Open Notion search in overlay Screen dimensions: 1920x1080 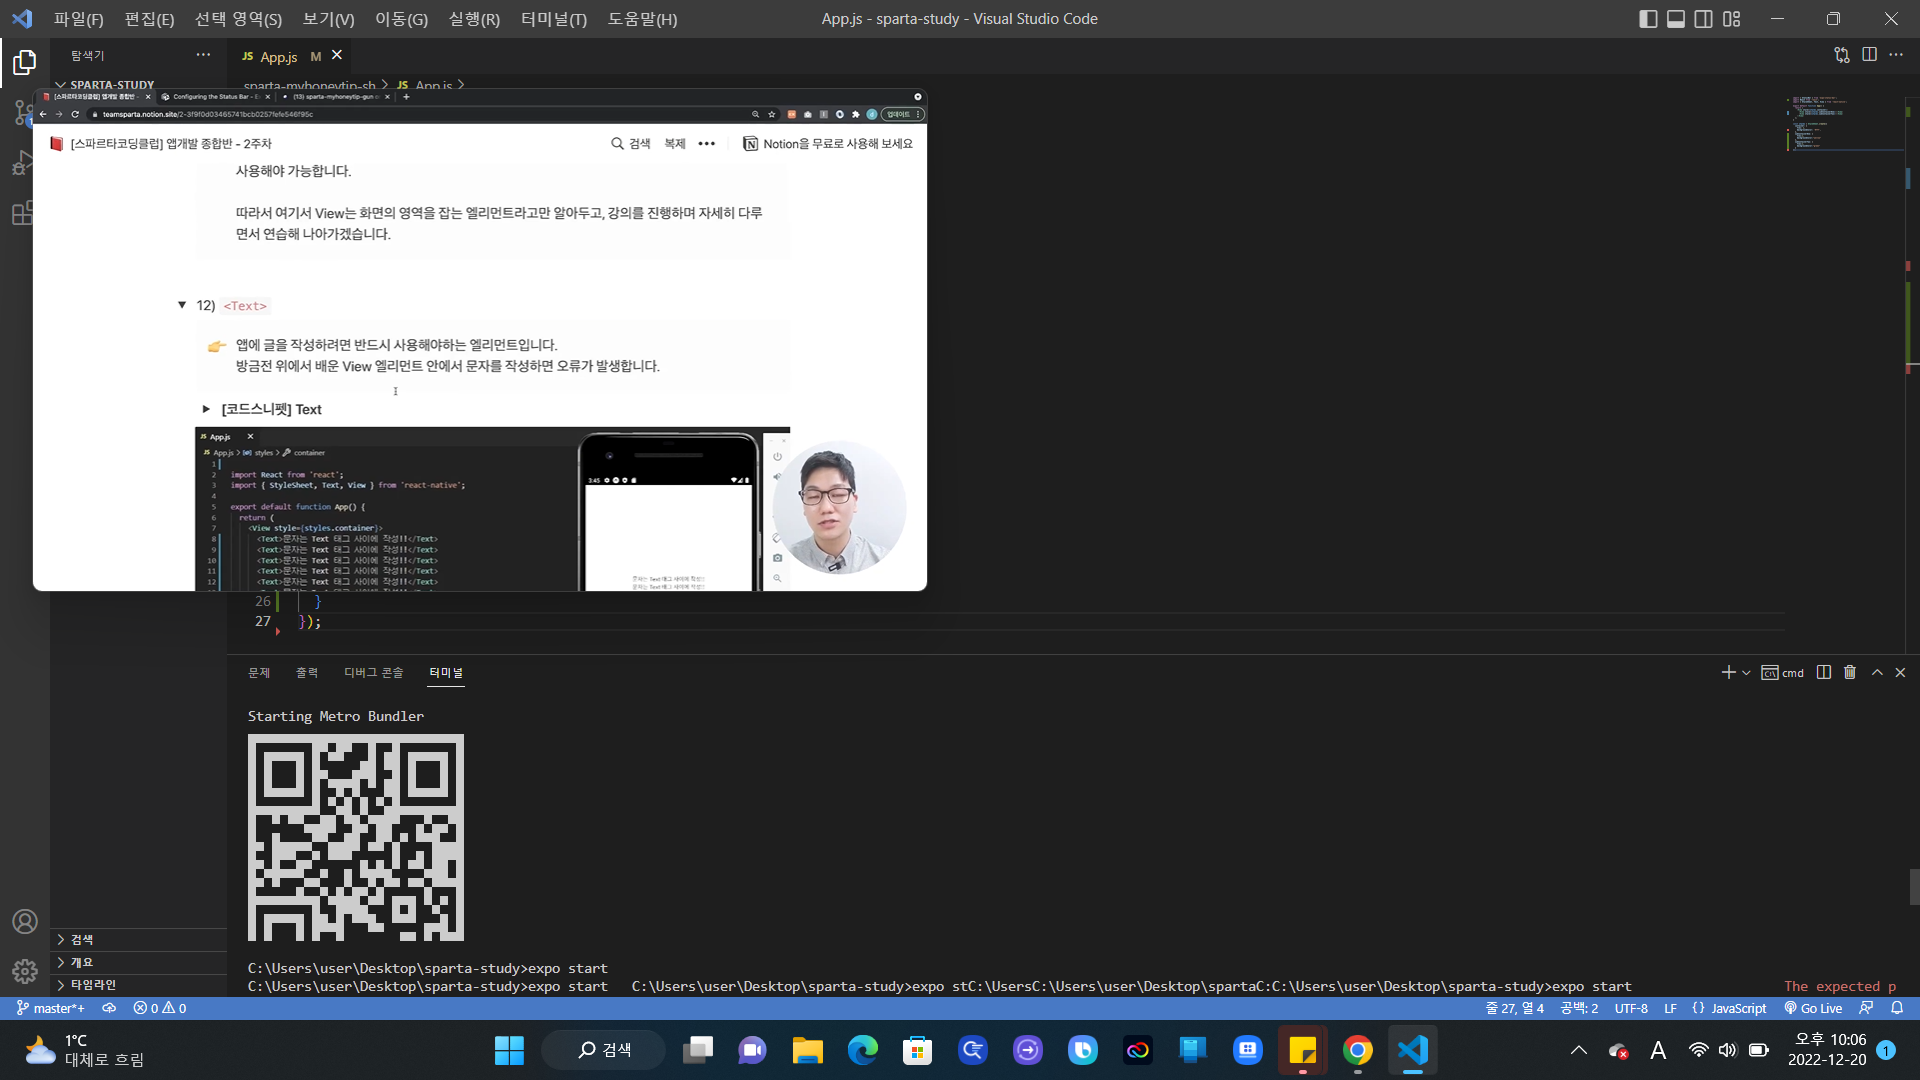pos(631,144)
